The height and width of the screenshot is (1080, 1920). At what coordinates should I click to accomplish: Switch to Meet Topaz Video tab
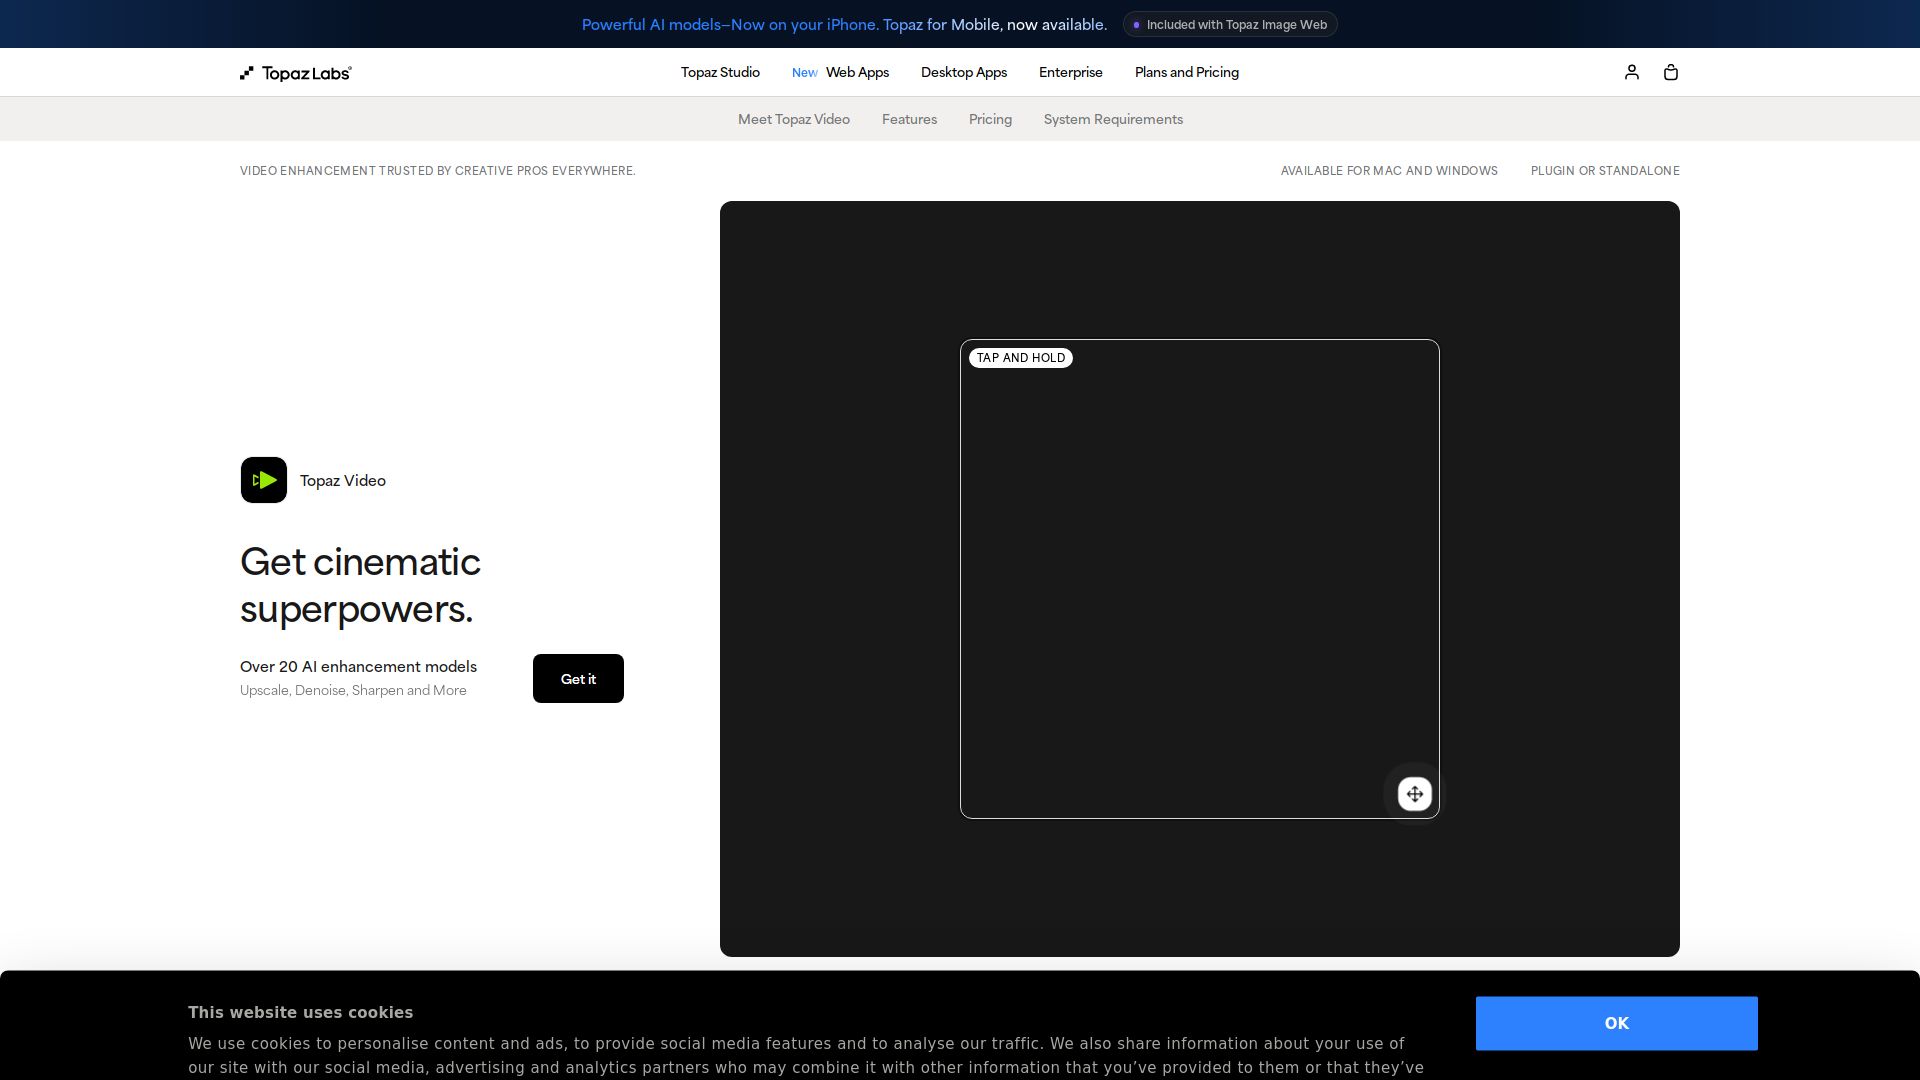pyautogui.click(x=794, y=119)
